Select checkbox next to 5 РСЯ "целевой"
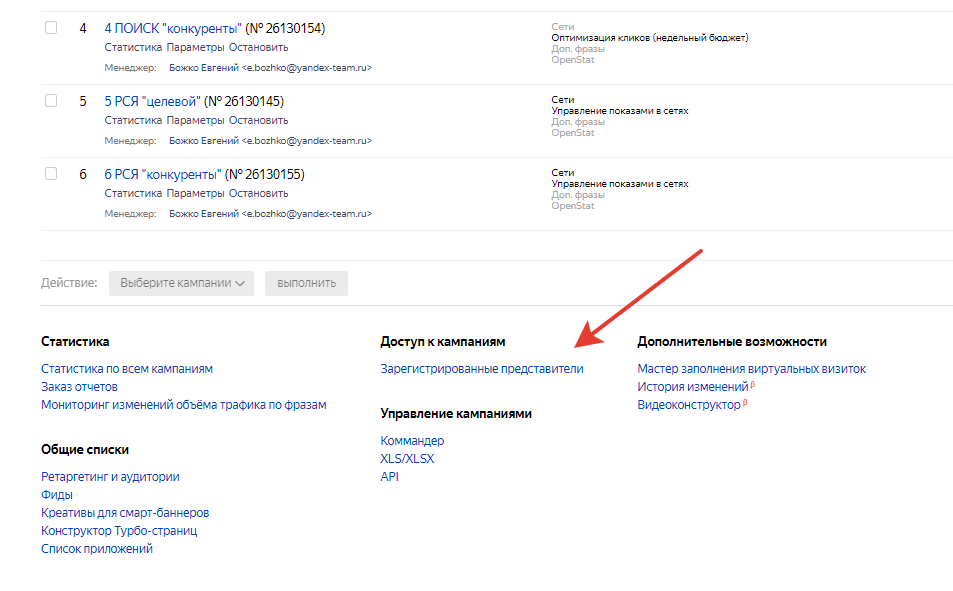953x591 pixels. 51,101
